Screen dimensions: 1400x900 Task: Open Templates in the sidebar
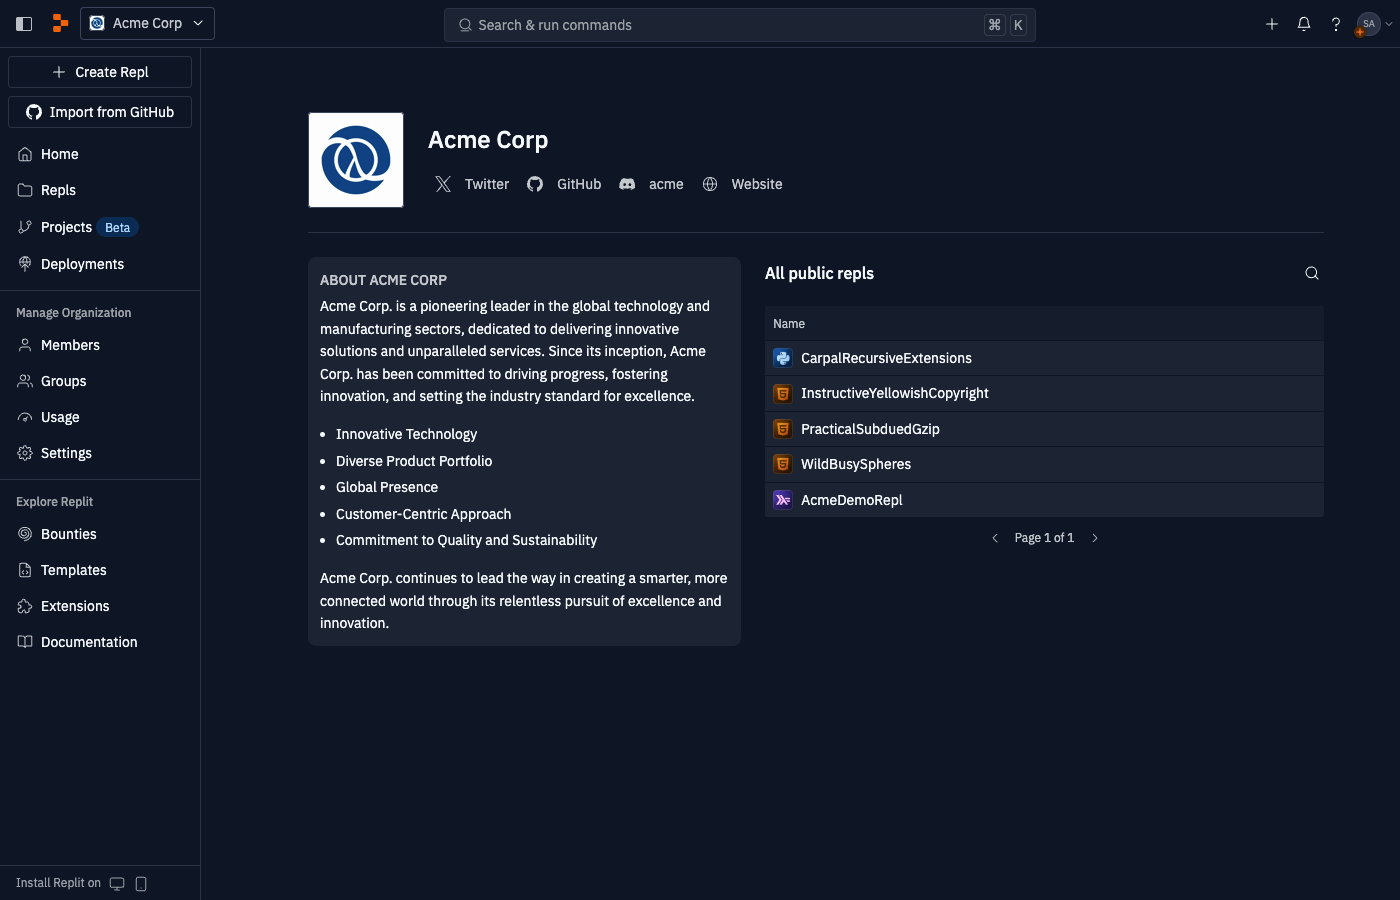pos(100,570)
